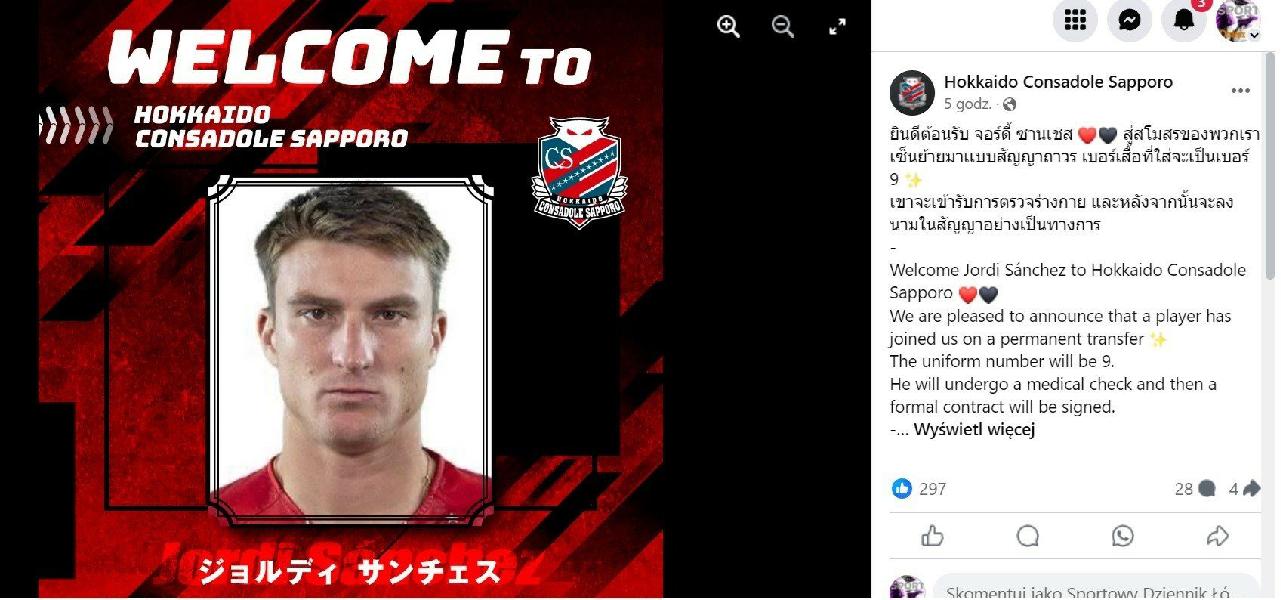Click the comment bubble button
Image resolution: width=1286 pixels, height=600 pixels.
tap(1028, 536)
